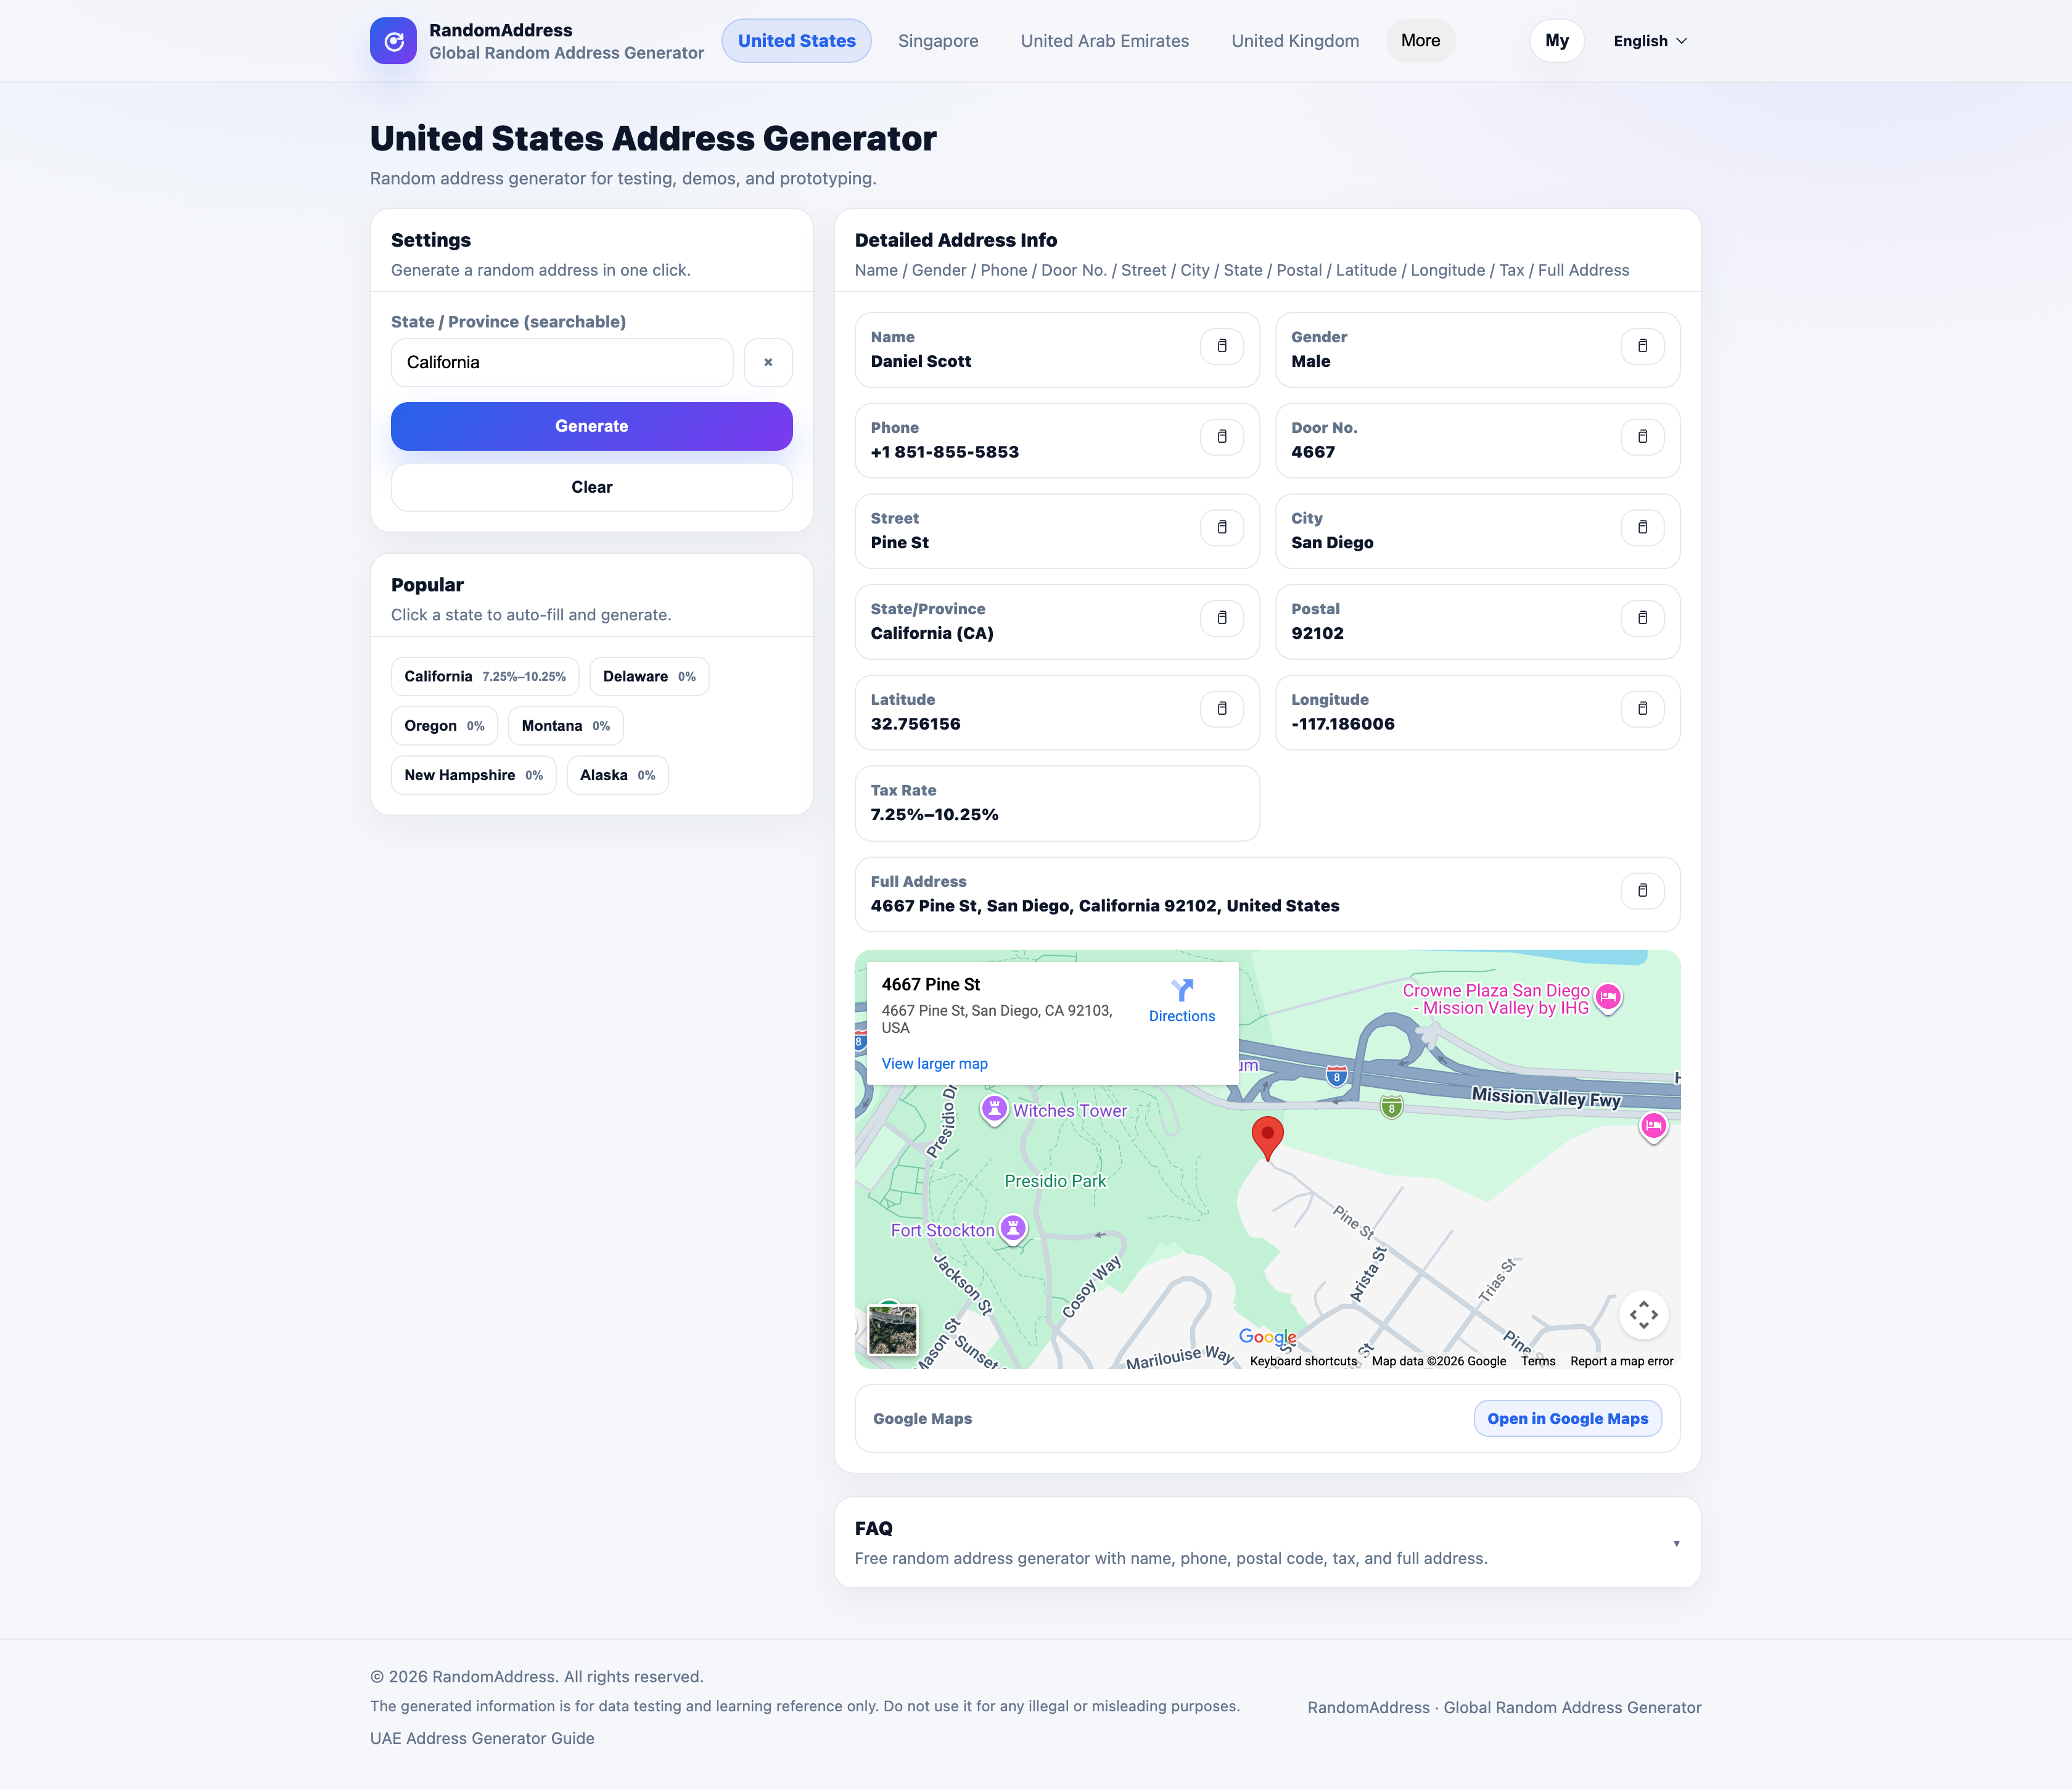The height and width of the screenshot is (1789, 2072).
Task: Clear state input with the X button
Action: (767, 362)
